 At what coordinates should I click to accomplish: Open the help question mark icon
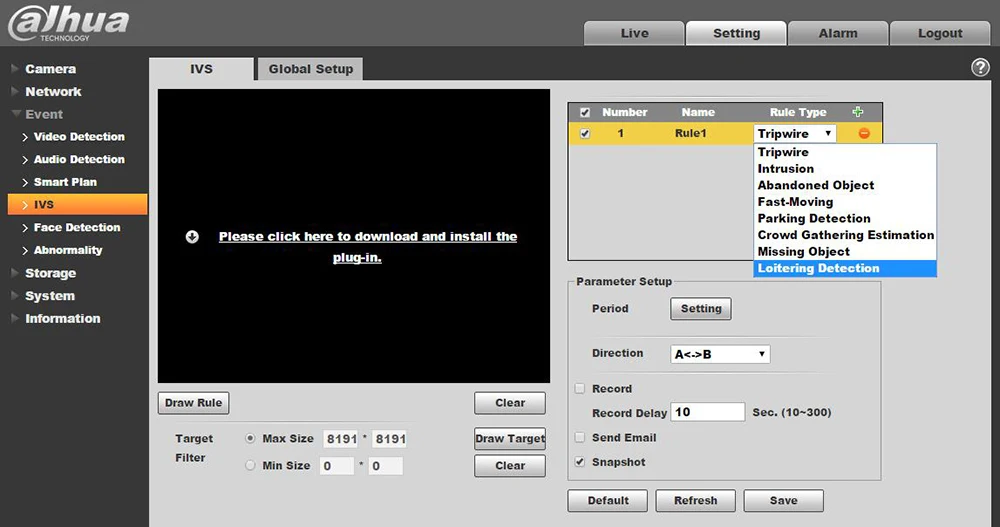click(980, 67)
